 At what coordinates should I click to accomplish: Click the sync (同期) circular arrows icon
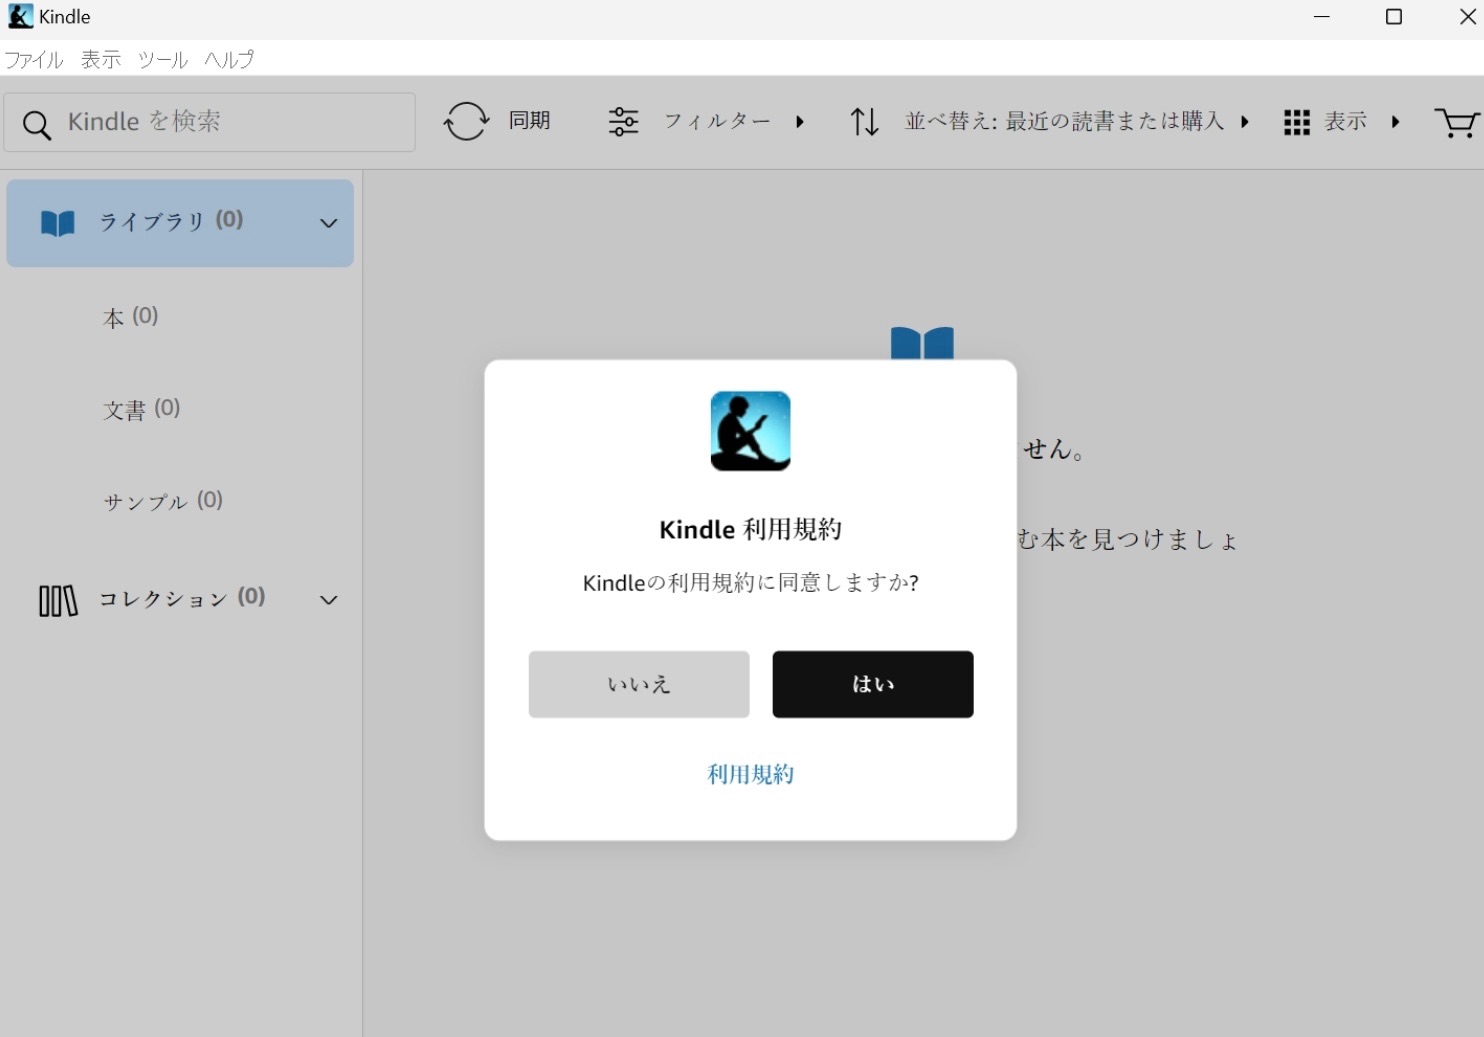pyautogui.click(x=466, y=122)
